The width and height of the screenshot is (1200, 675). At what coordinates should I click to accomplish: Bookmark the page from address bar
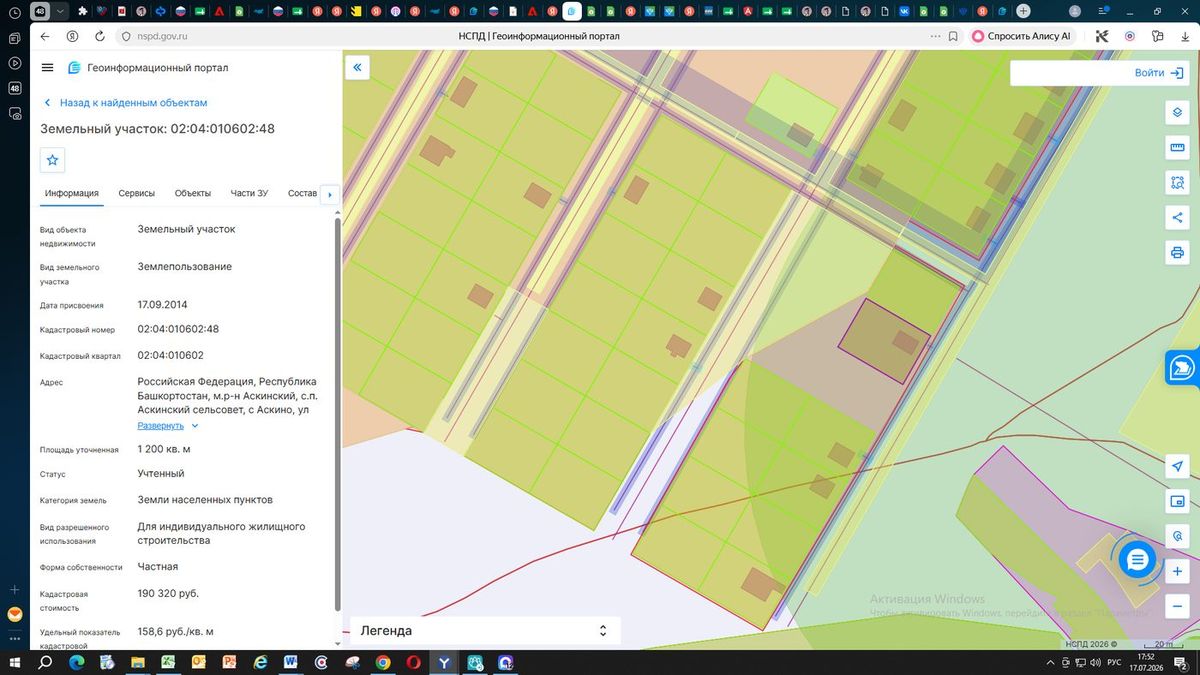953,36
